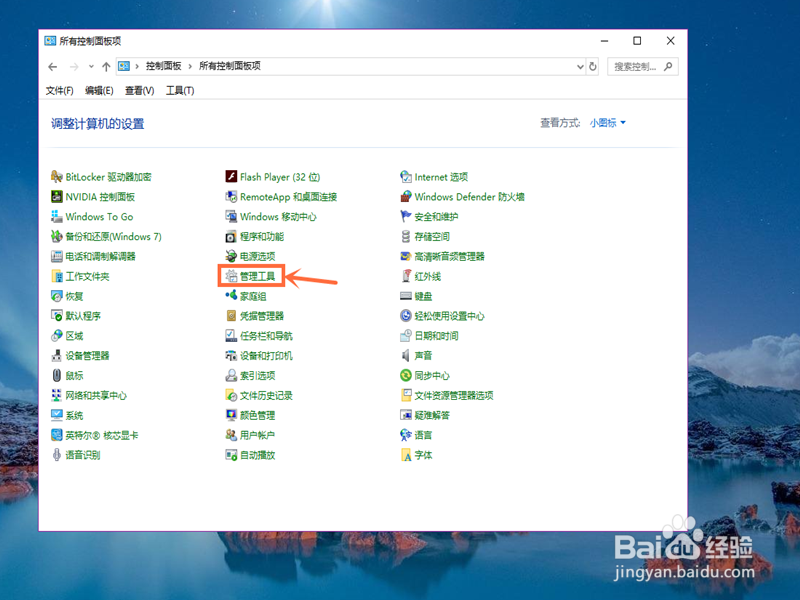Click the 程序和功能 icon
This screenshot has width=800, height=600.
click(231, 236)
